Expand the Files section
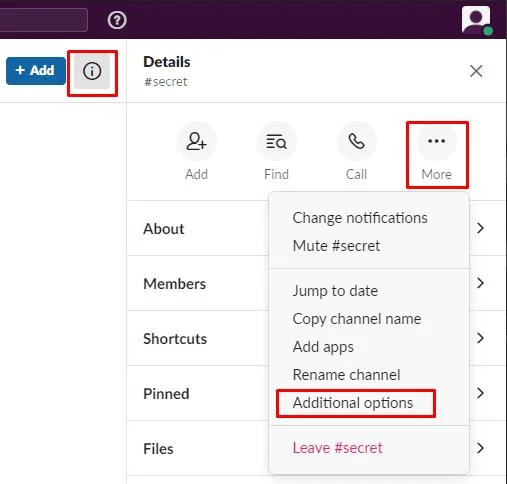Viewport: 507px width, 484px height. coord(316,448)
